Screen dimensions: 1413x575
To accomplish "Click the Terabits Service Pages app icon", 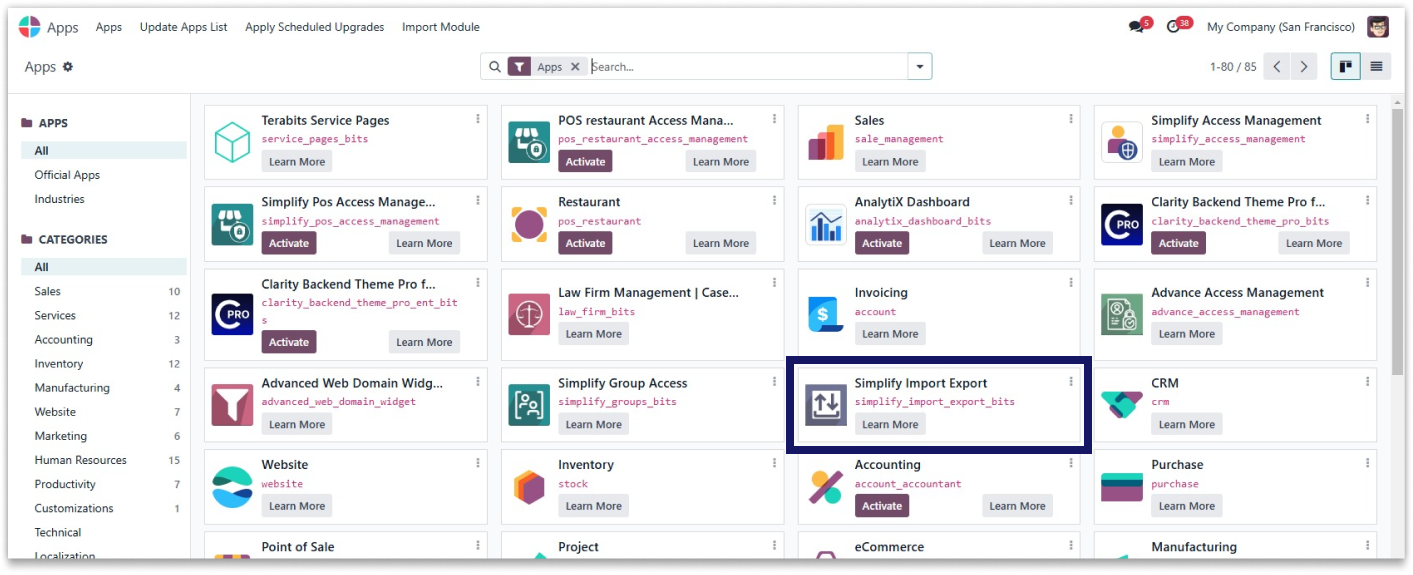I will click(x=232, y=142).
